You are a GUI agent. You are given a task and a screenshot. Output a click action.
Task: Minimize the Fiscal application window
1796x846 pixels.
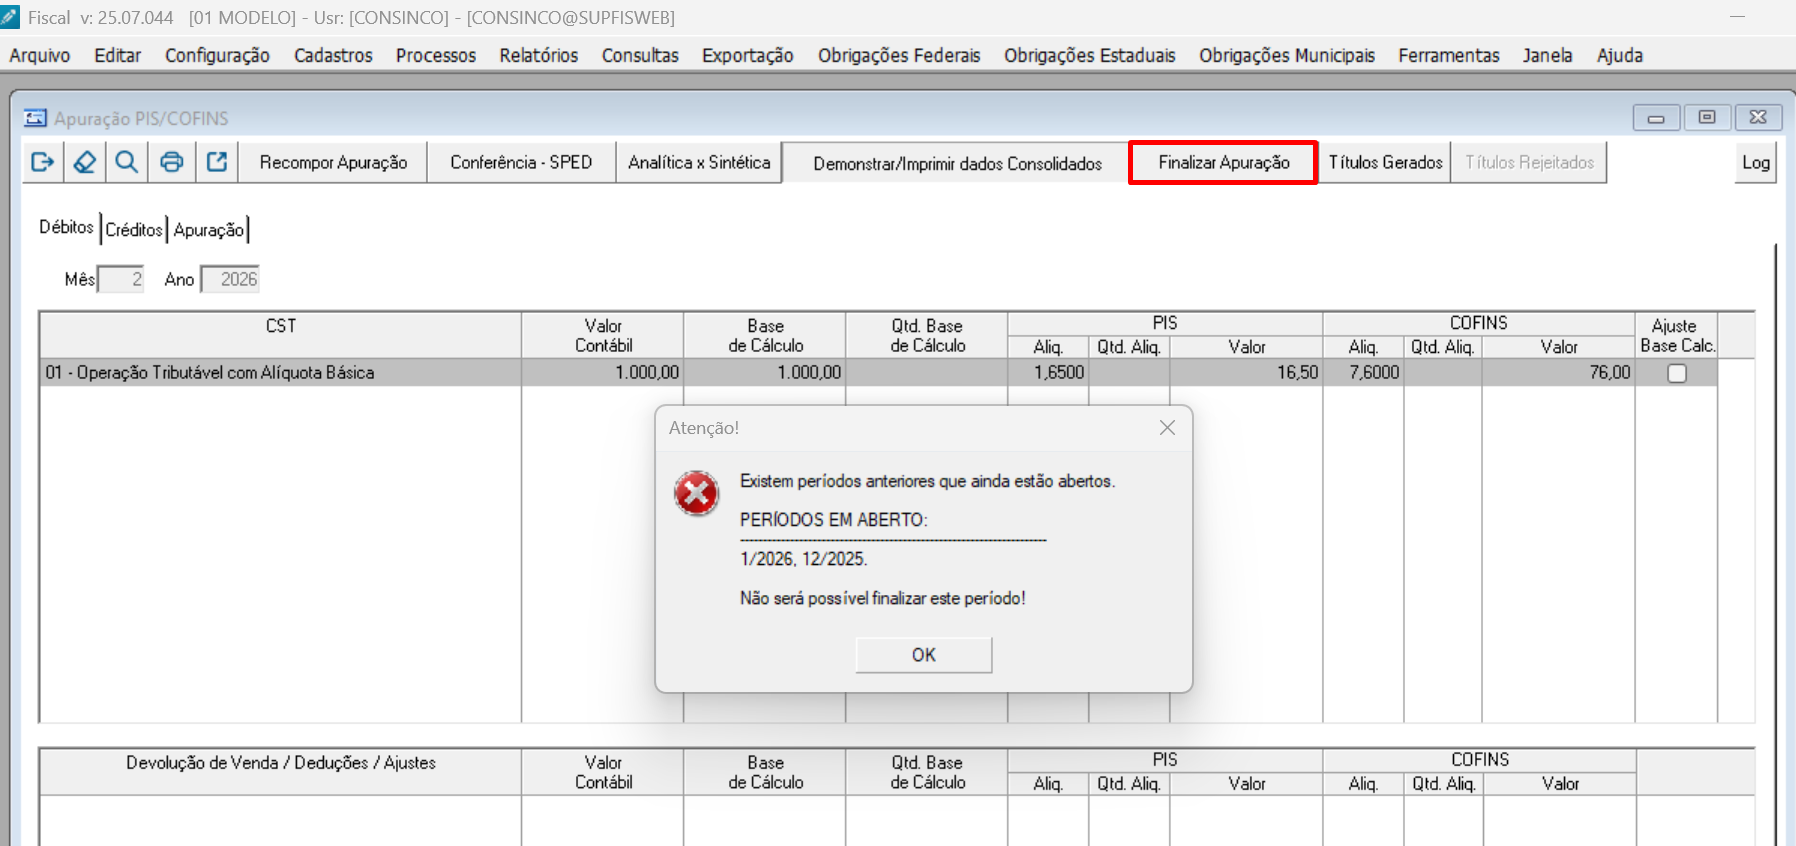(x=1738, y=17)
